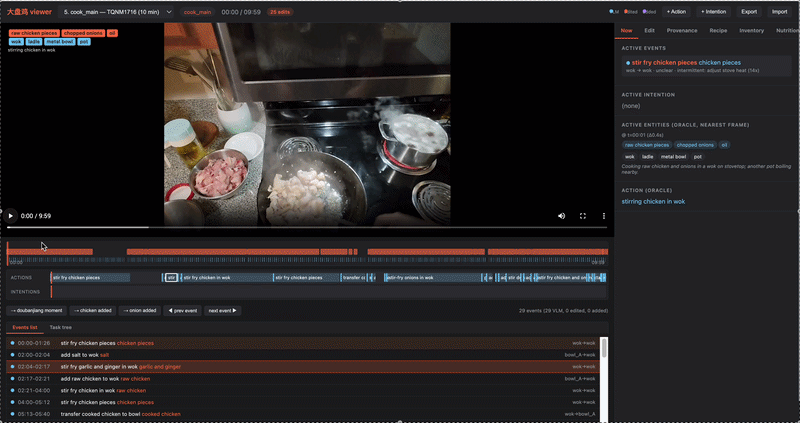
Task: Click the video seek progress bar
Action: [x=307, y=227]
